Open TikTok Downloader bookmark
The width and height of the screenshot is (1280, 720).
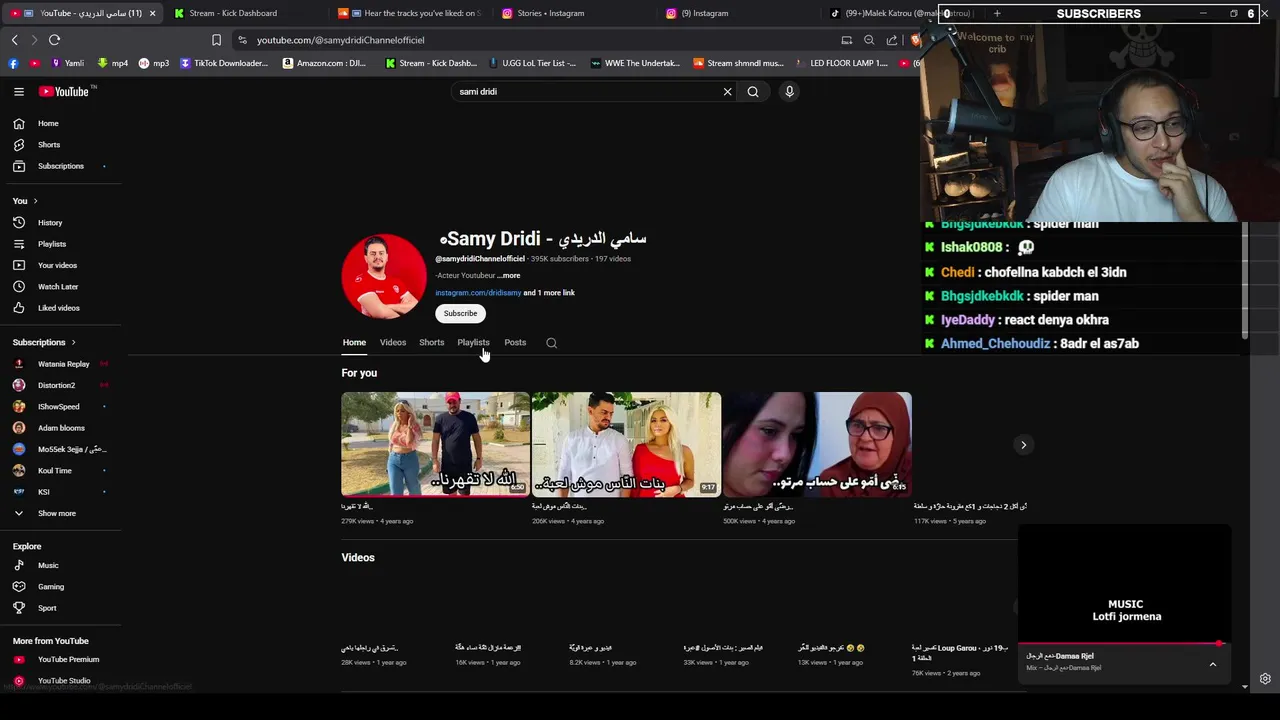tap(224, 63)
